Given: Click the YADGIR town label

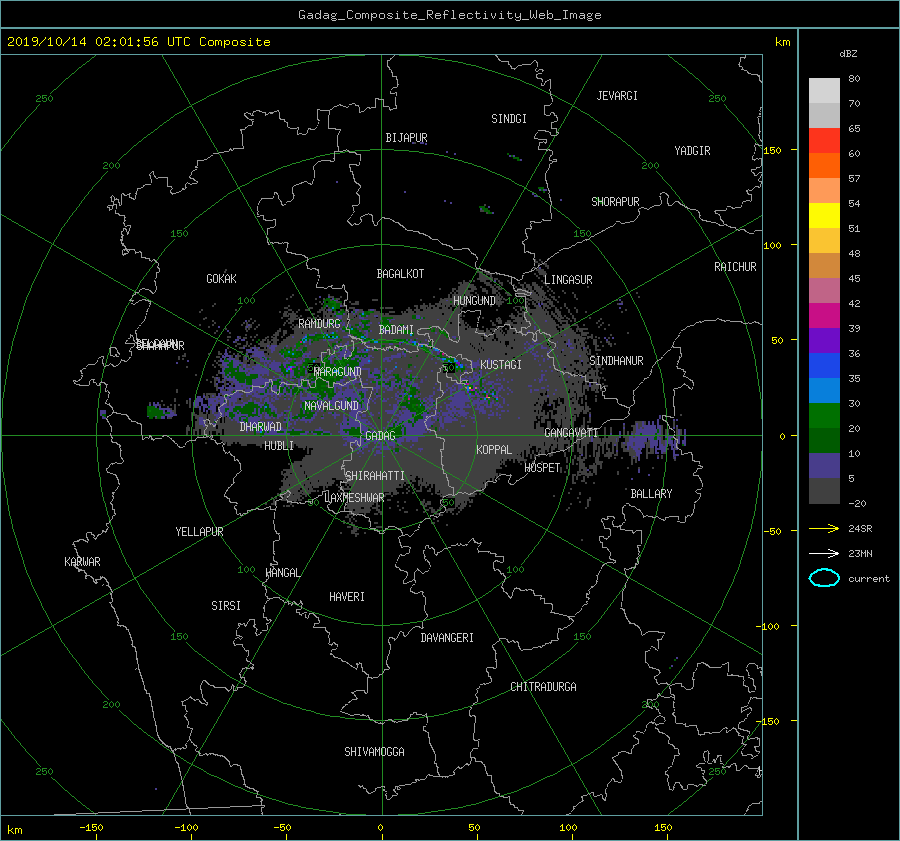Looking at the screenshot, I should (692, 151).
